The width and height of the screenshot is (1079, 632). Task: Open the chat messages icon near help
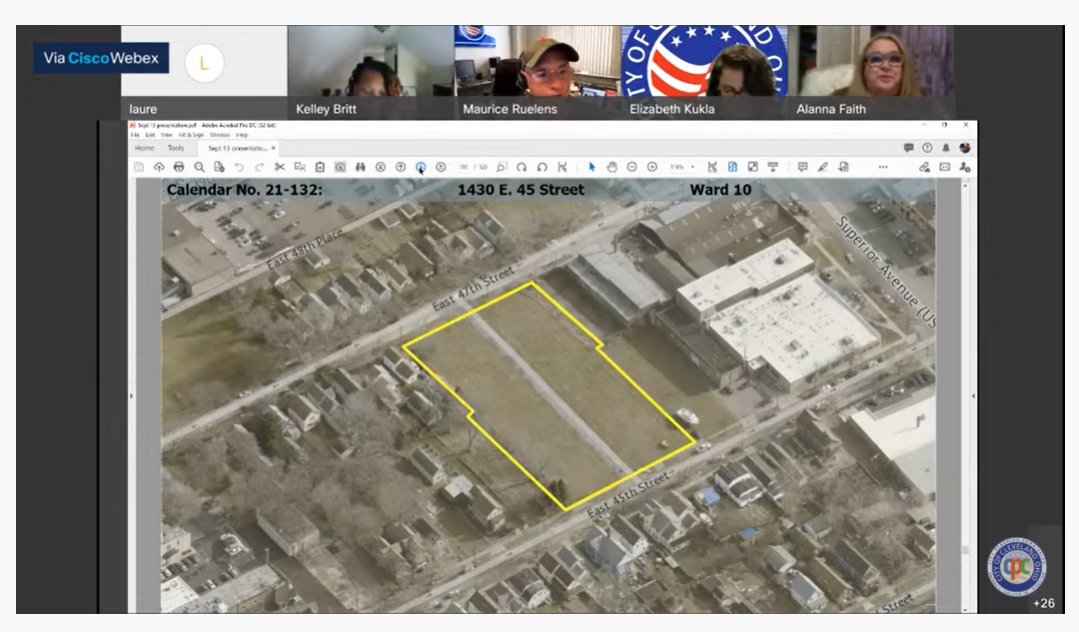908,148
